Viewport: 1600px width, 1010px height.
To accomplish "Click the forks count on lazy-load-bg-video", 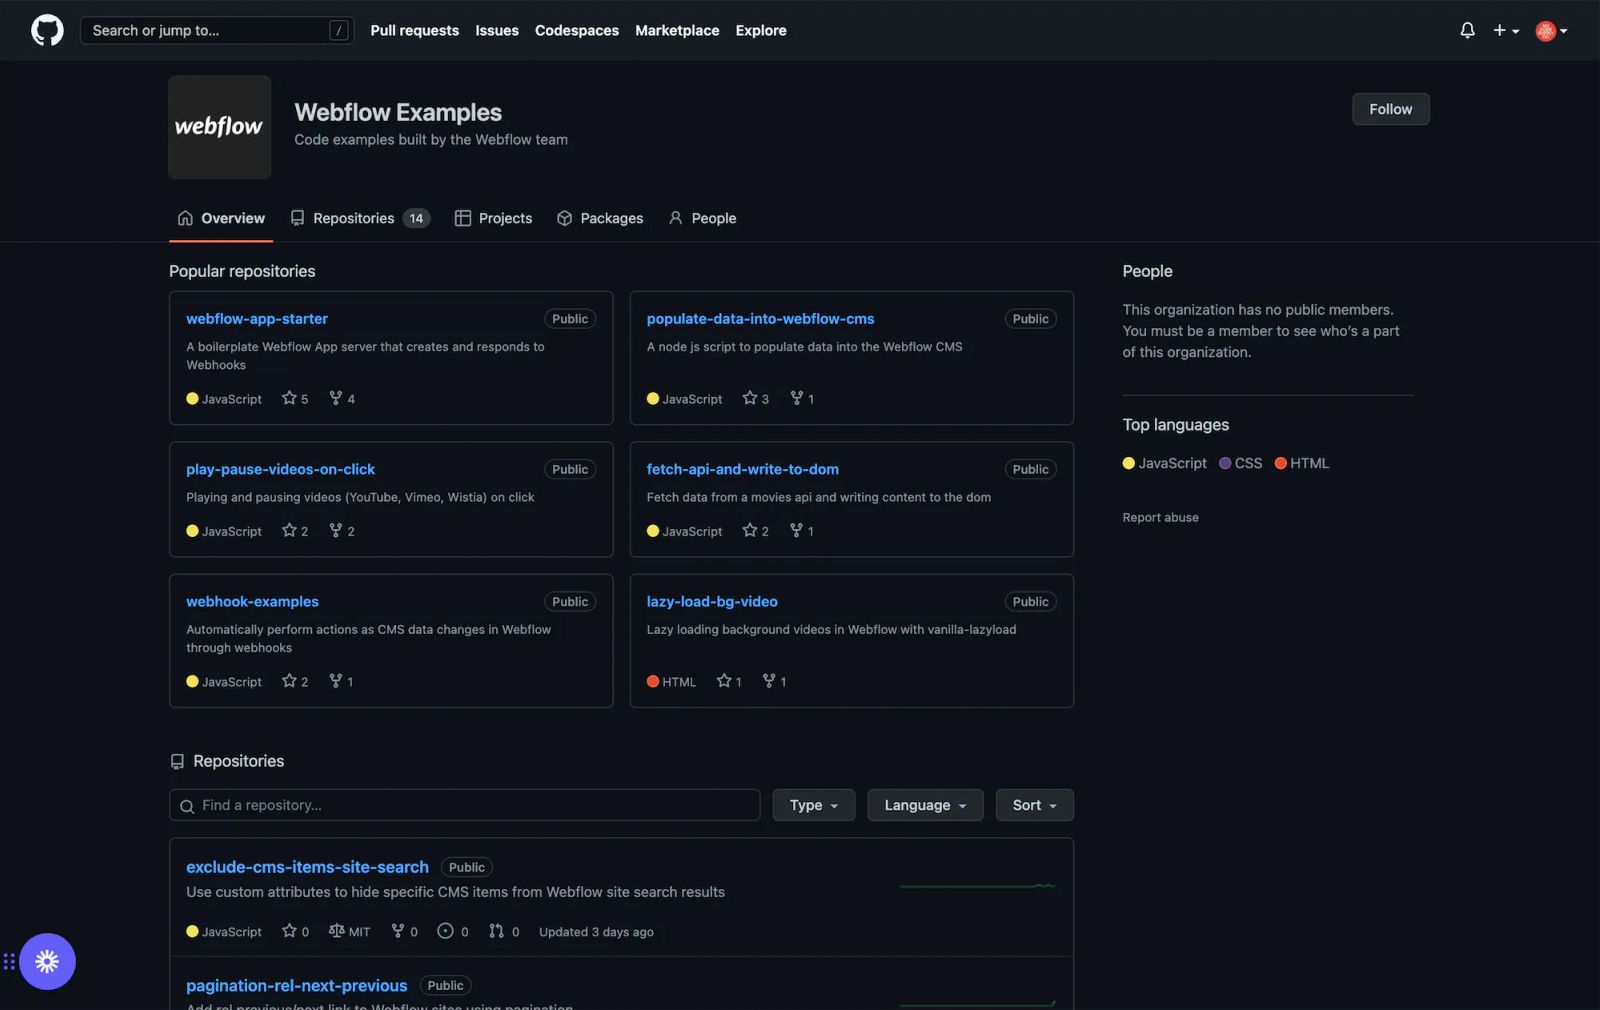I will tap(774, 681).
